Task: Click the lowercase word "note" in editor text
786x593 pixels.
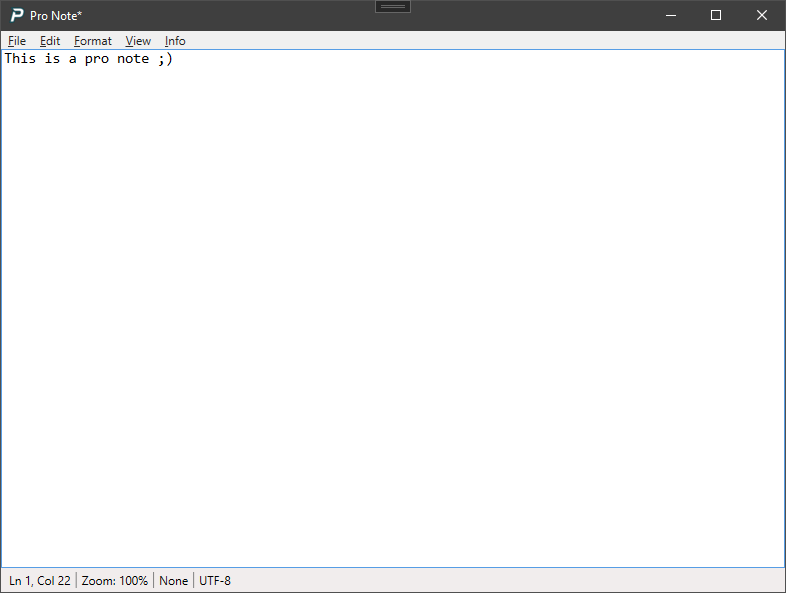Action: [133, 59]
